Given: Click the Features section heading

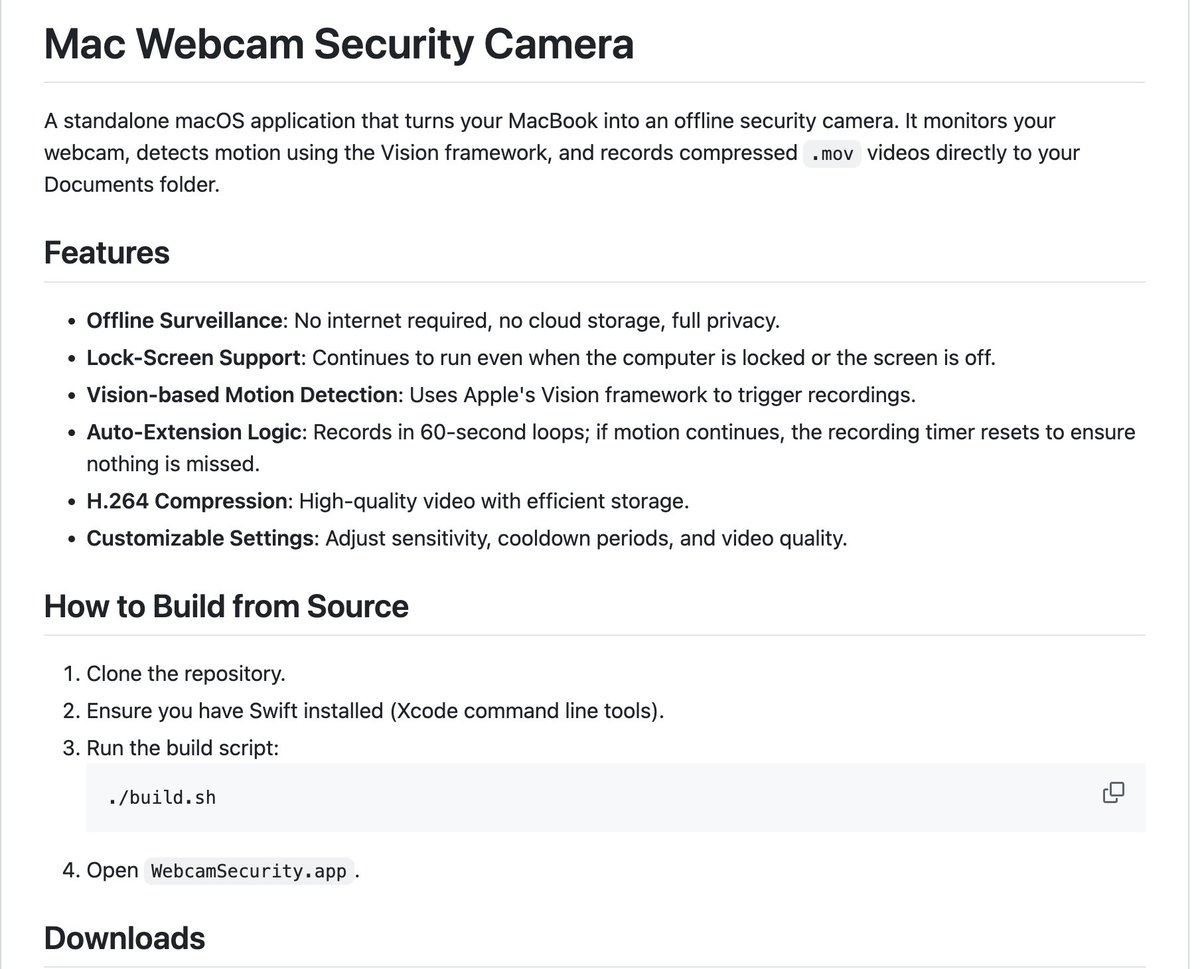Looking at the screenshot, I should [x=107, y=252].
